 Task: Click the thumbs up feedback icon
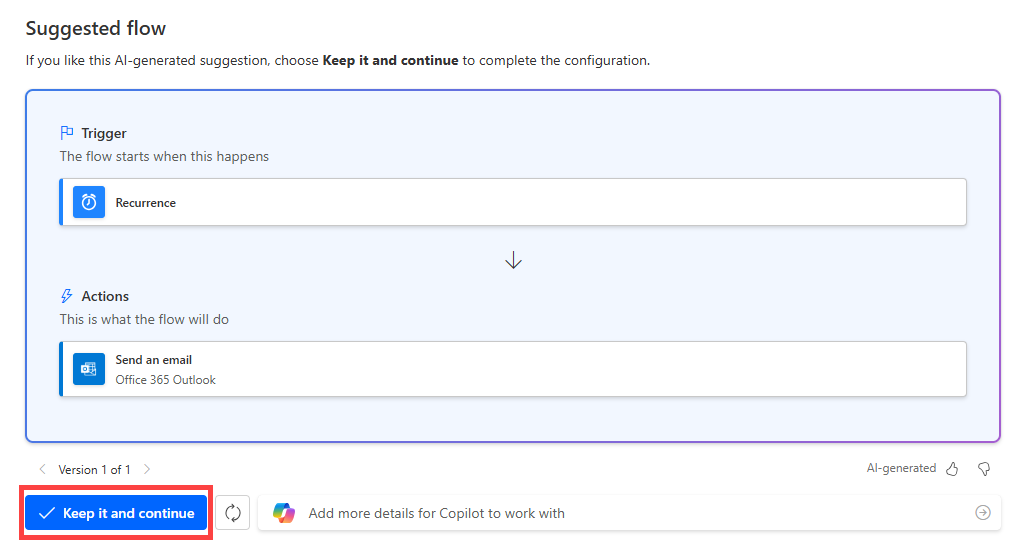952,469
